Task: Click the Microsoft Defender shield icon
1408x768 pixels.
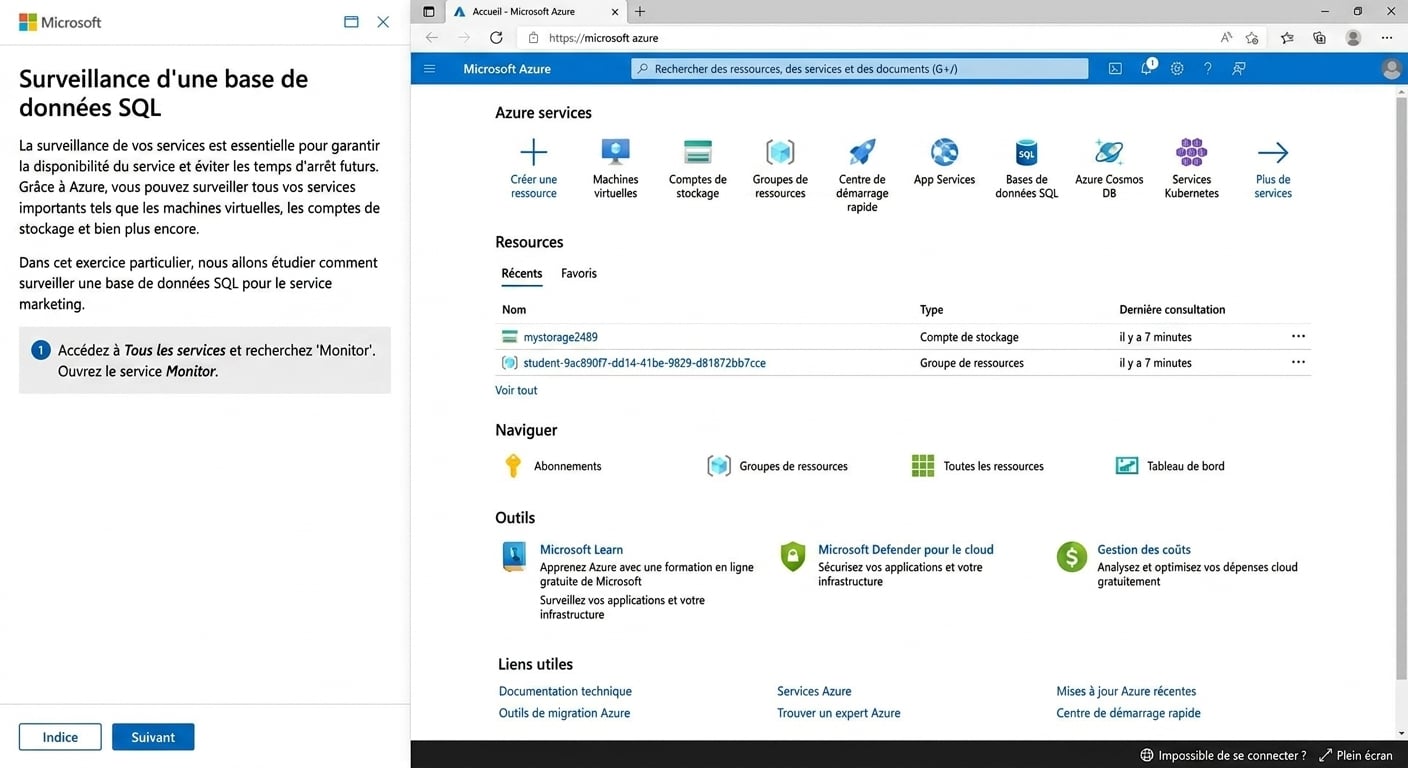Action: click(x=793, y=556)
